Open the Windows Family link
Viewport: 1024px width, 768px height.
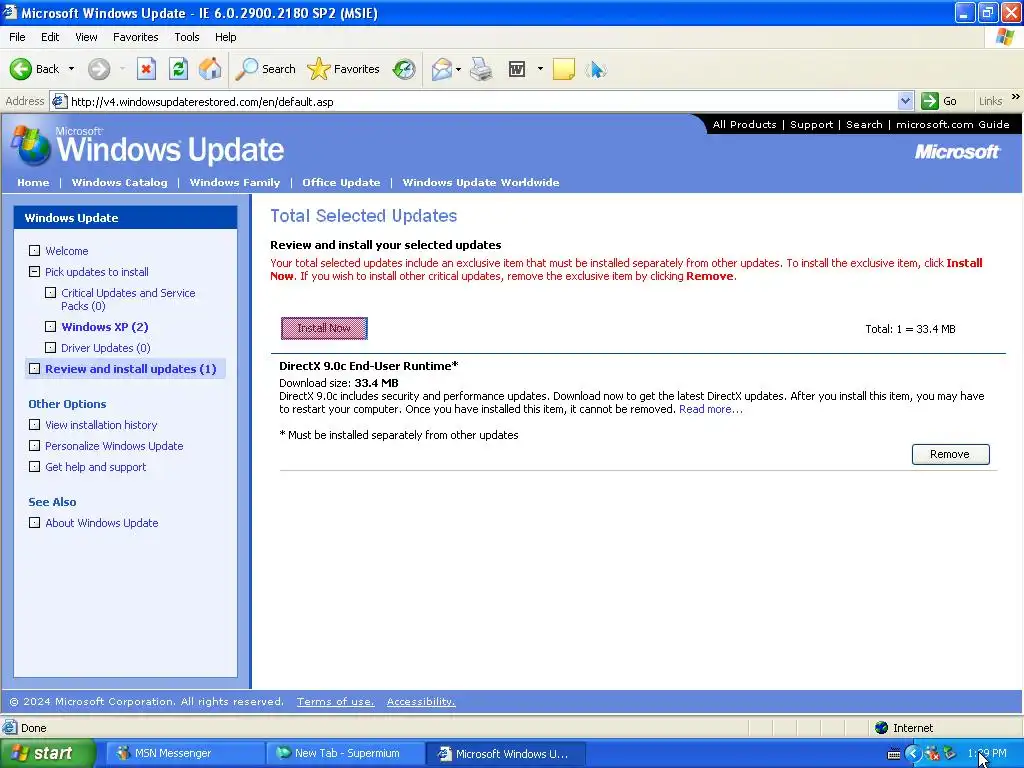(234, 182)
